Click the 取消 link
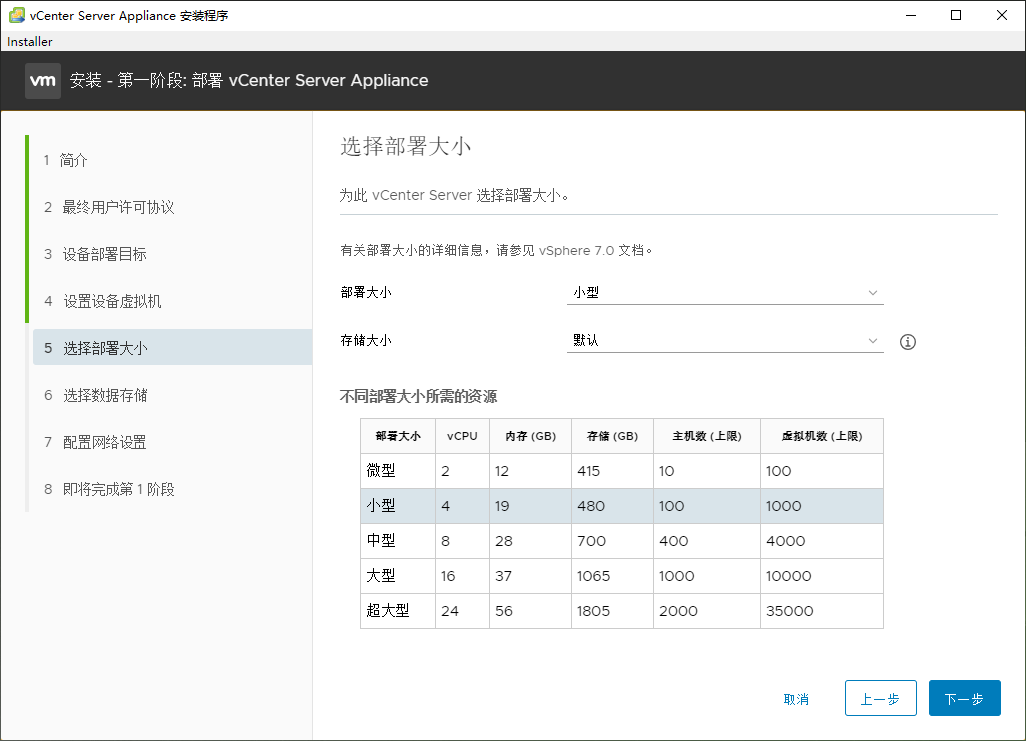 [x=796, y=699]
